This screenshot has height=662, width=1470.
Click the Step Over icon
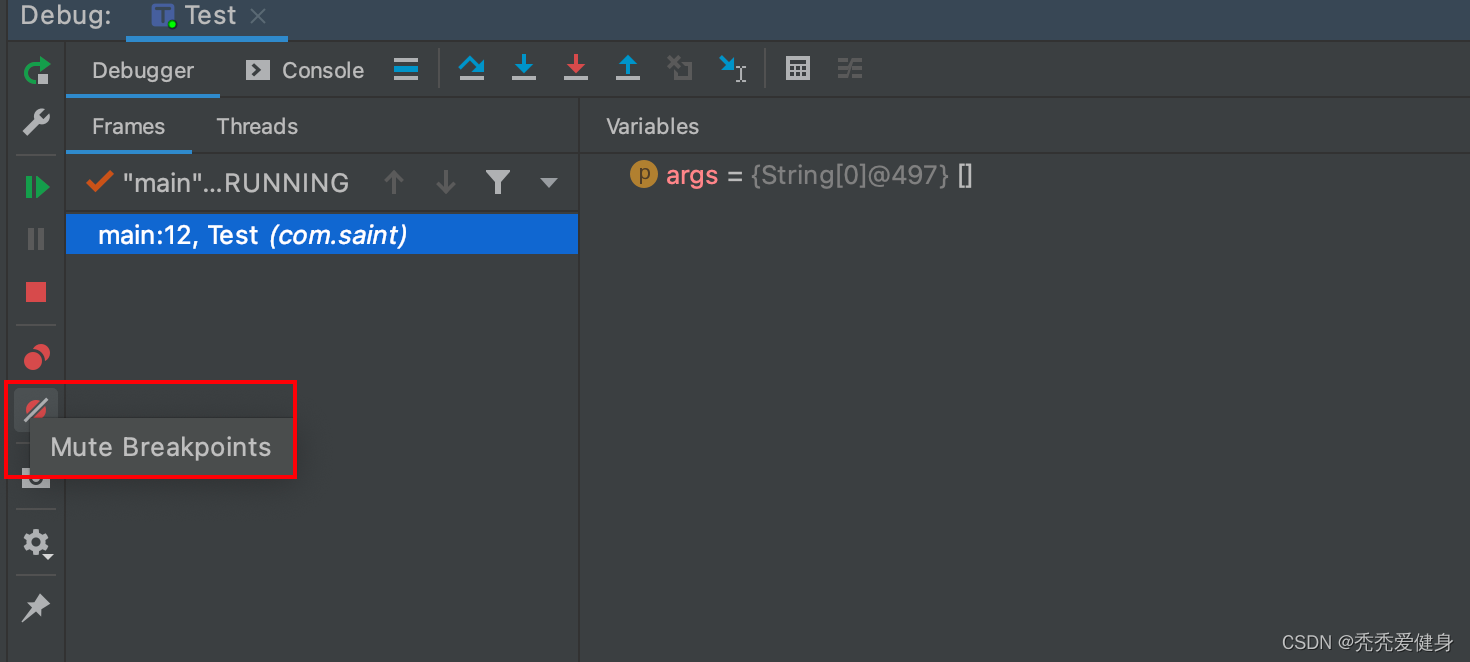click(x=471, y=68)
